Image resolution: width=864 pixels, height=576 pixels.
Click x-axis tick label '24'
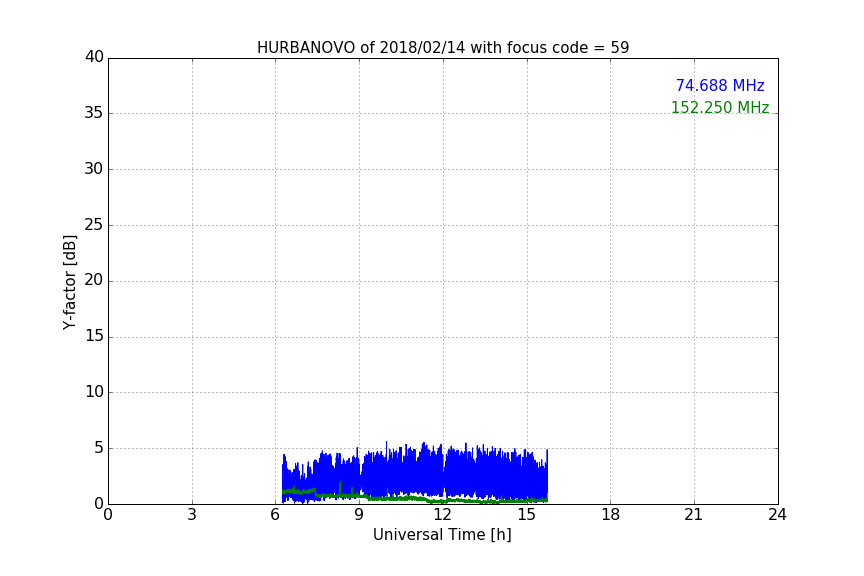coord(777,515)
